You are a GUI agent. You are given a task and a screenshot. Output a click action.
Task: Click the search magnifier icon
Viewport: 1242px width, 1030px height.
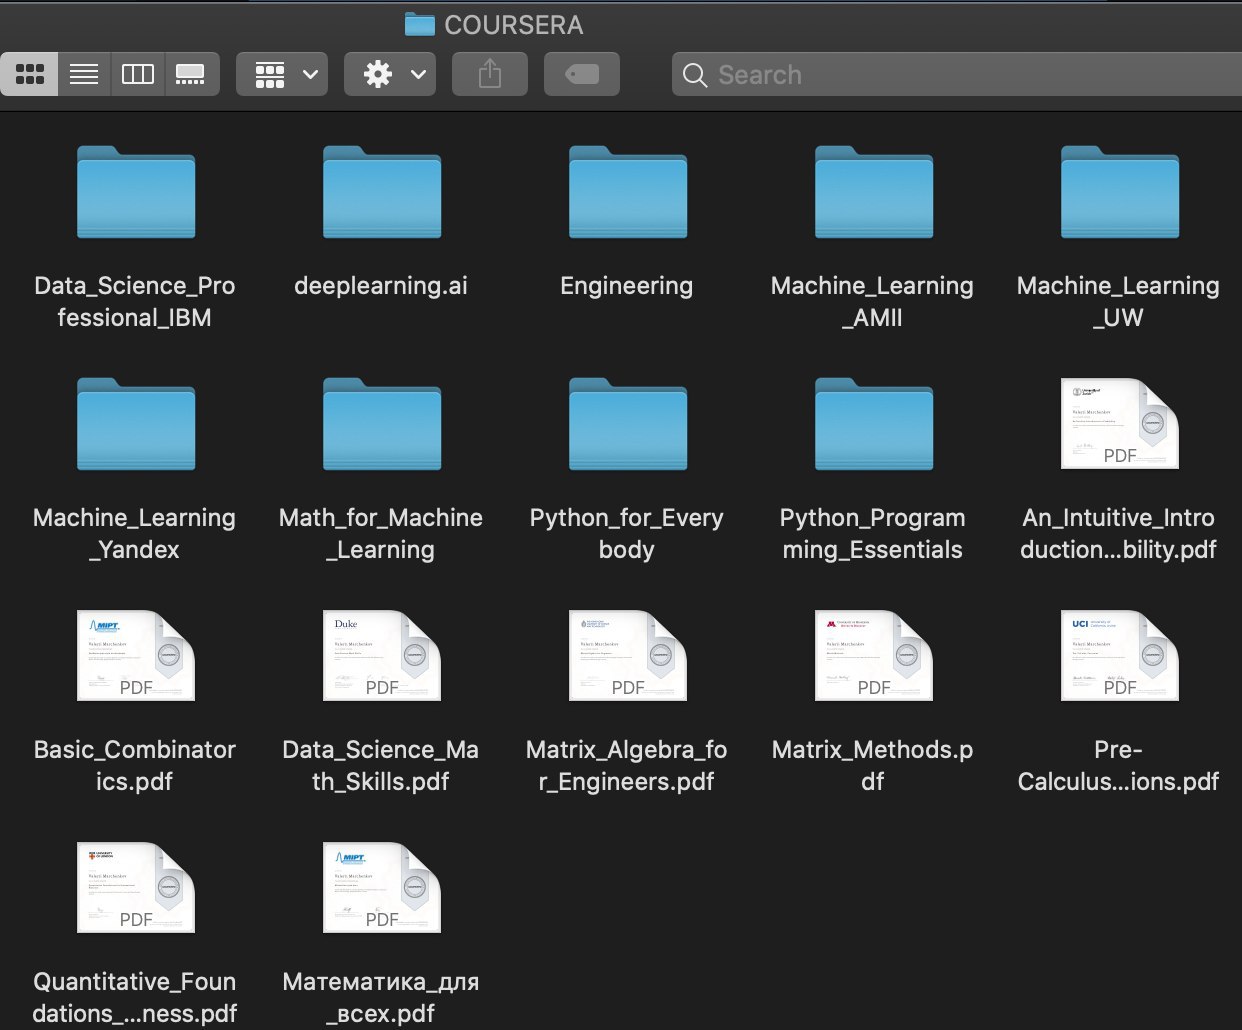pos(694,75)
